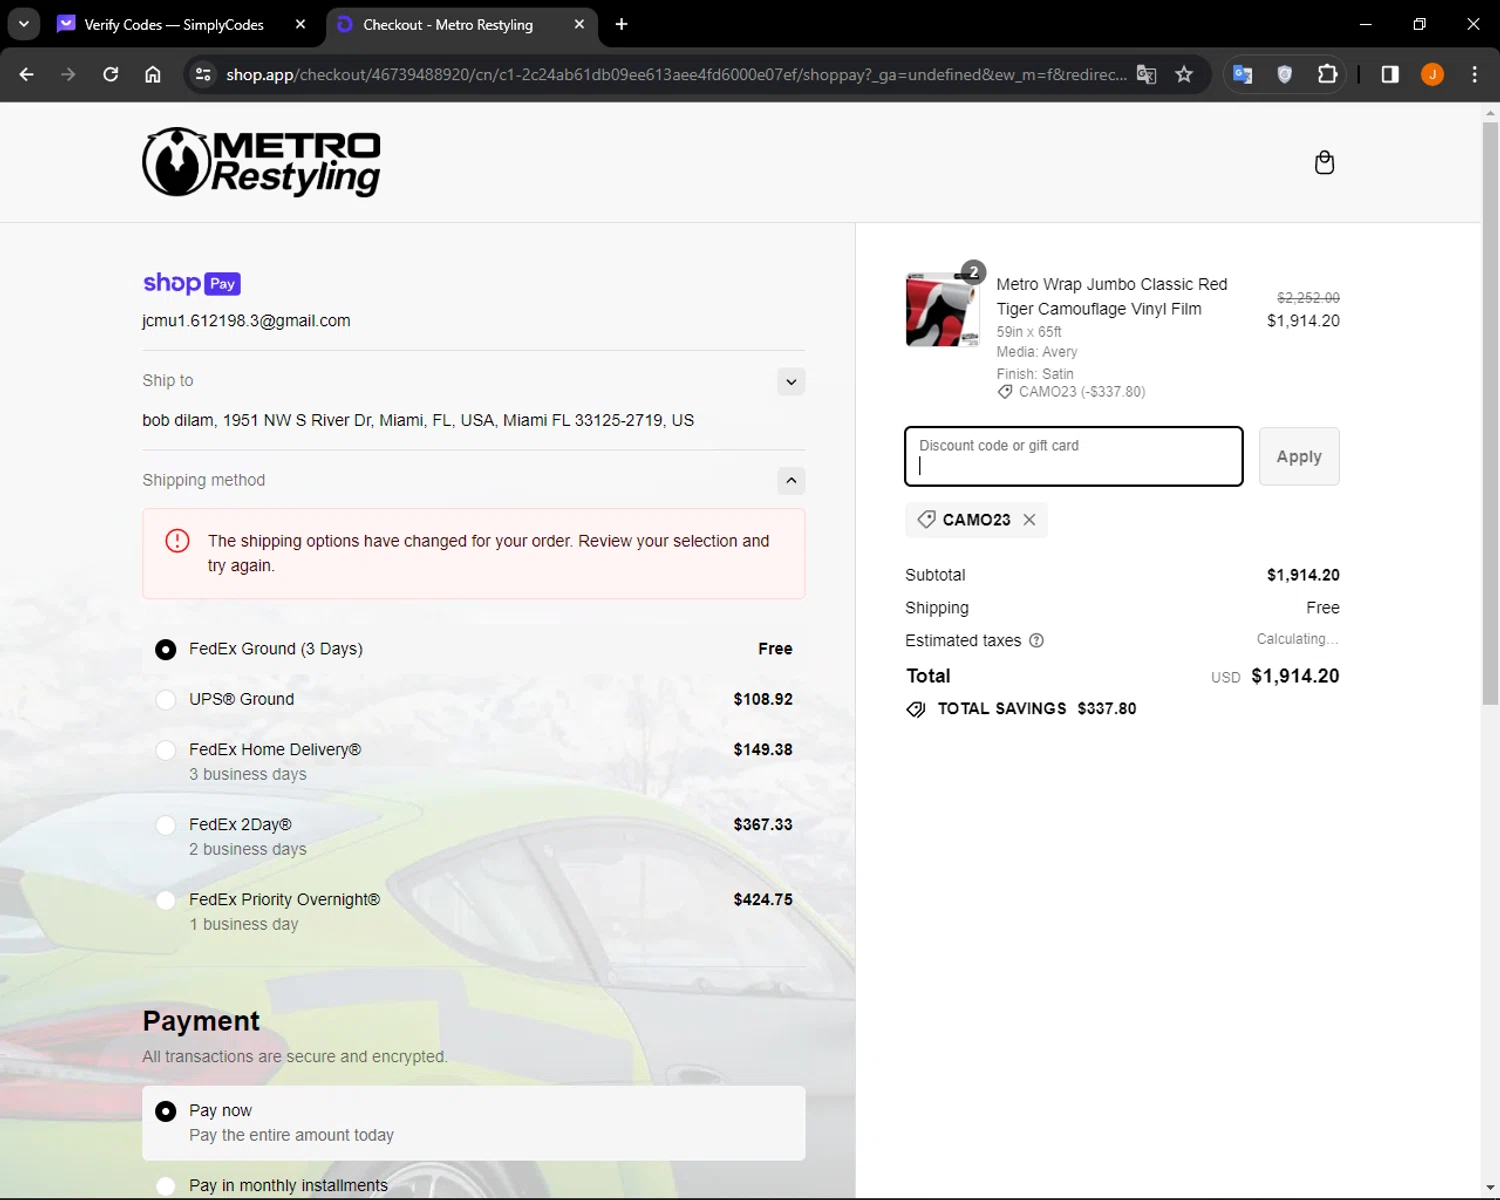The height and width of the screenshot is (1200, 1500).
Task: Collapse the Shipping method section
Action: pyautogui.click(x=791, y=481)
